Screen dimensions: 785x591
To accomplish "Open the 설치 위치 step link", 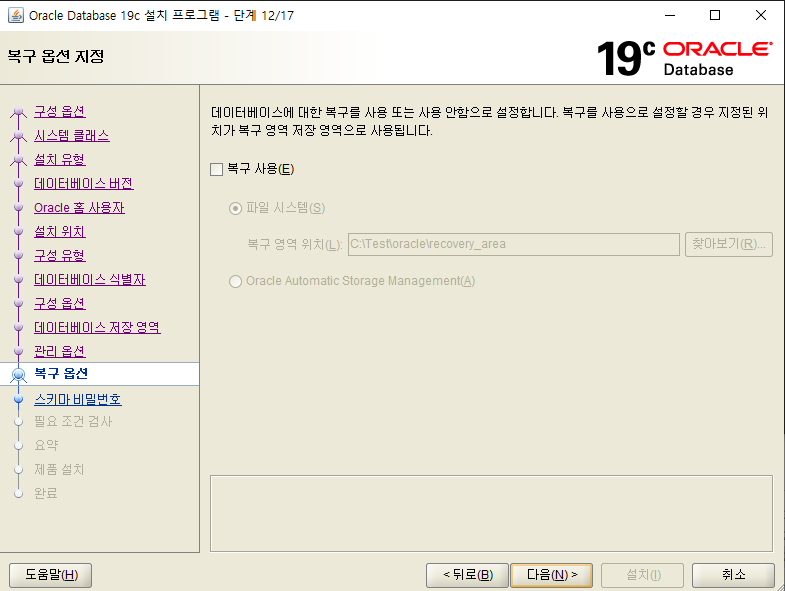I will point(60,231).
